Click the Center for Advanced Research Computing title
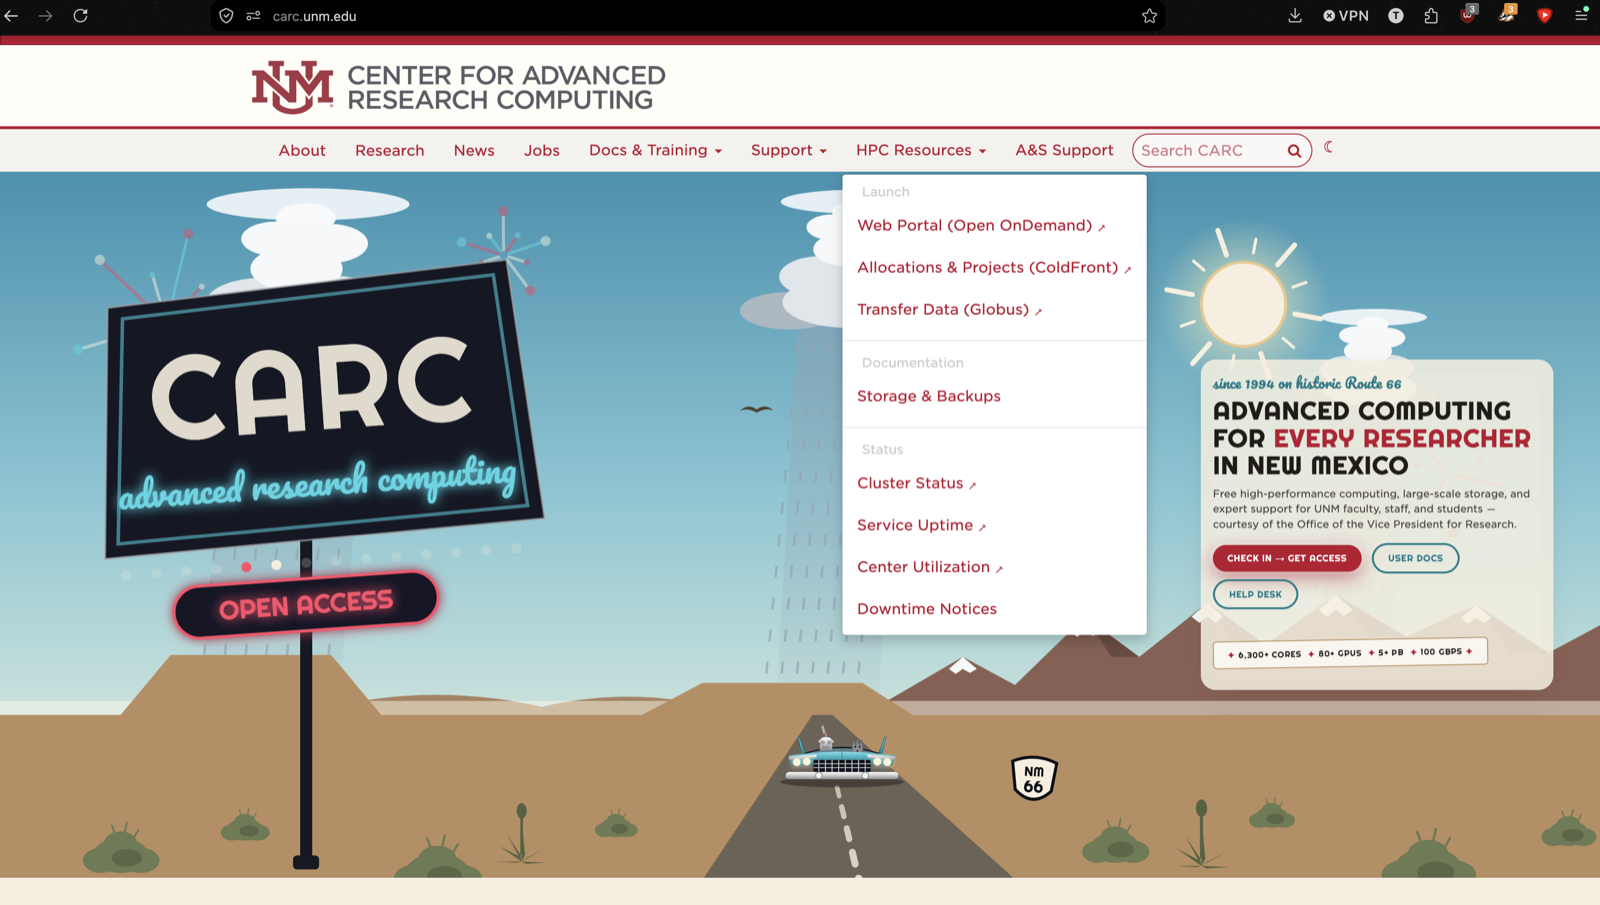The image size is (1600, 905). tap(506, 88)
